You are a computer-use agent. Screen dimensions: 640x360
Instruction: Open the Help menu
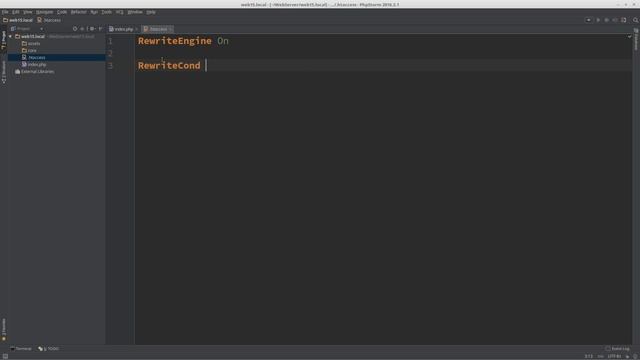(x=151, y=12)
